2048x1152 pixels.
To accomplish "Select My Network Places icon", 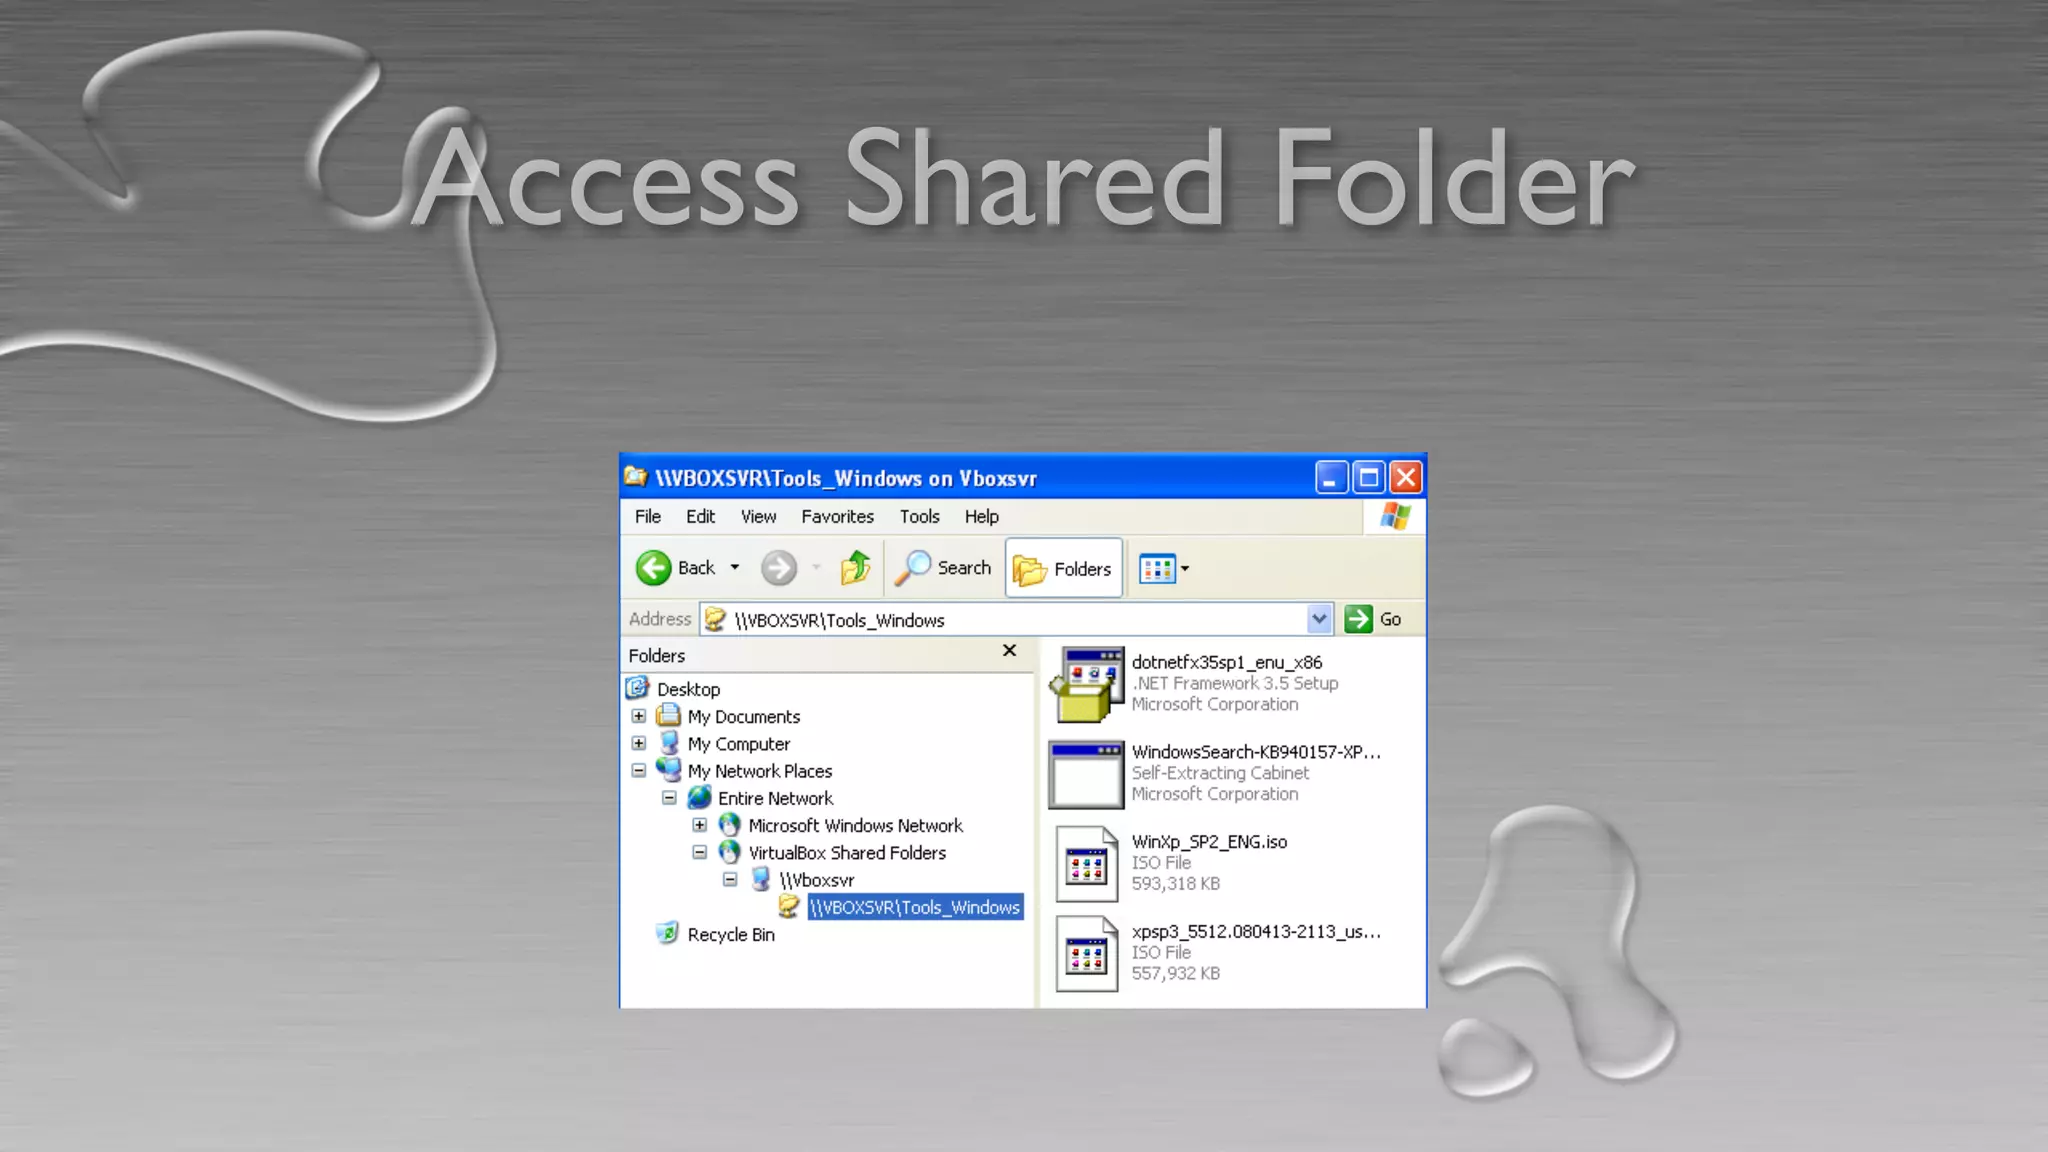I will pyautogui.click(x=668, y=770).
